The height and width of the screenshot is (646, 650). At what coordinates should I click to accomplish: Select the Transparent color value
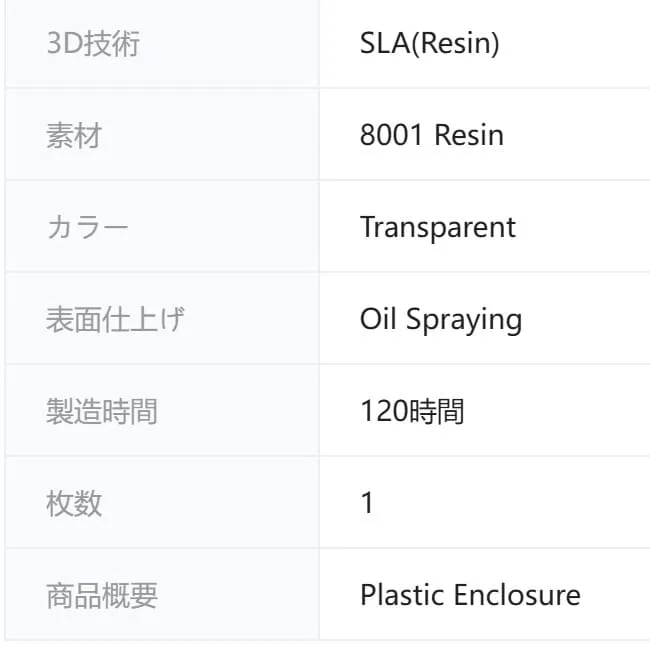click(437, 227)
